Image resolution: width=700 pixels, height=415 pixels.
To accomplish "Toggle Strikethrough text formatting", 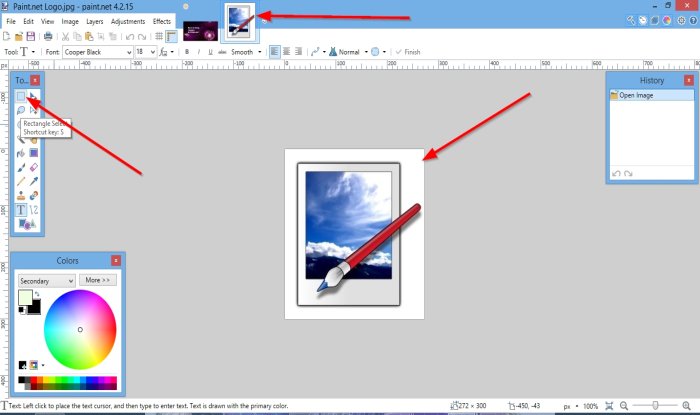I will pyautogui.click(x=222, y=52).
